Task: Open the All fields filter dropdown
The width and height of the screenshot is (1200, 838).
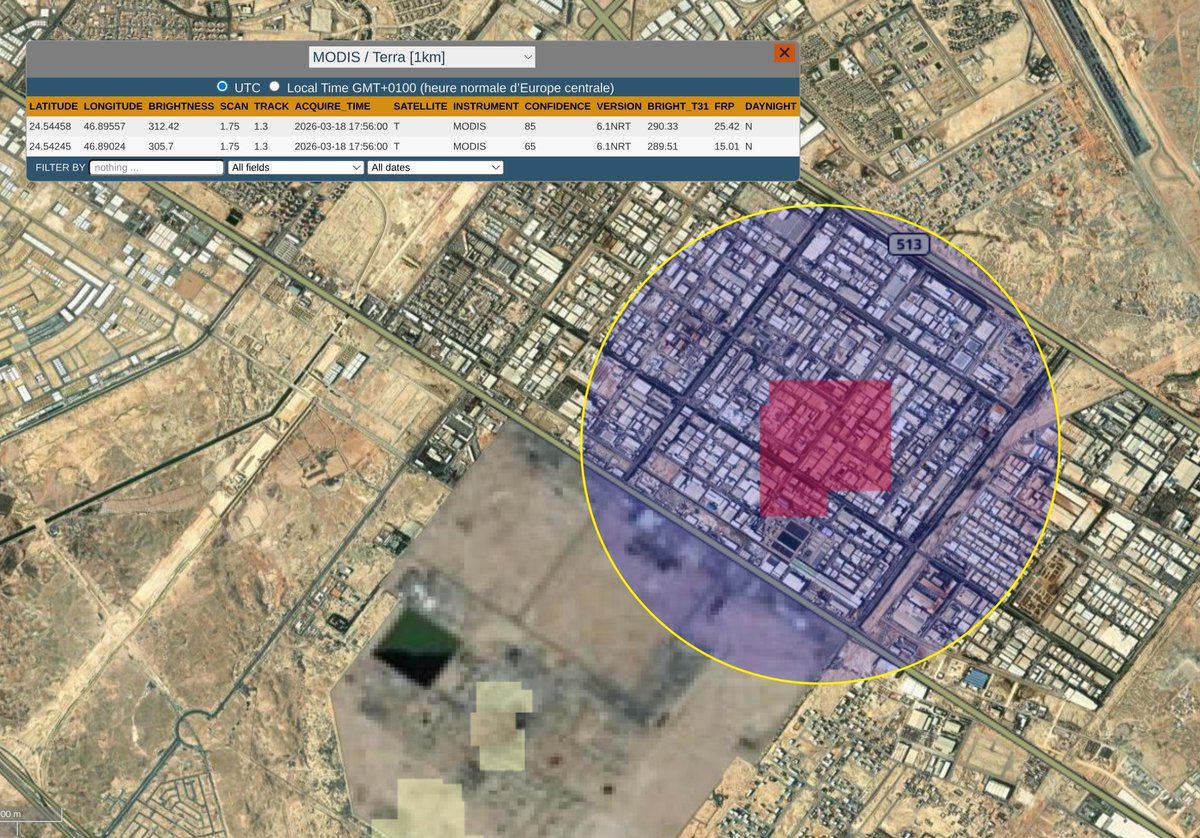Action: [295, 167]
